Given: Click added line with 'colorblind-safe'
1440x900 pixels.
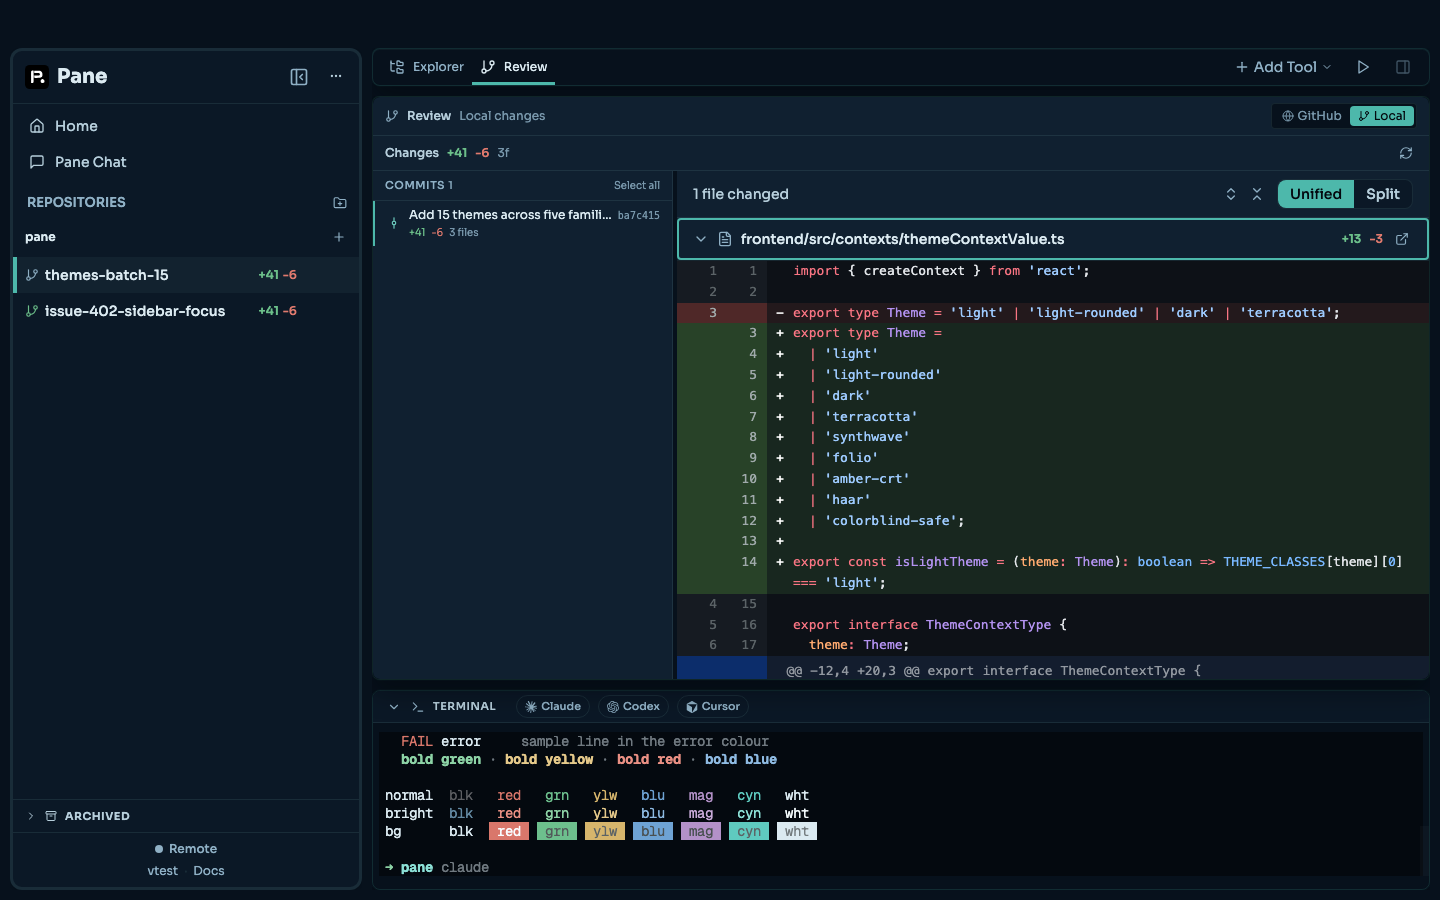Looking at the screenshot, I should pos(1053,521).
